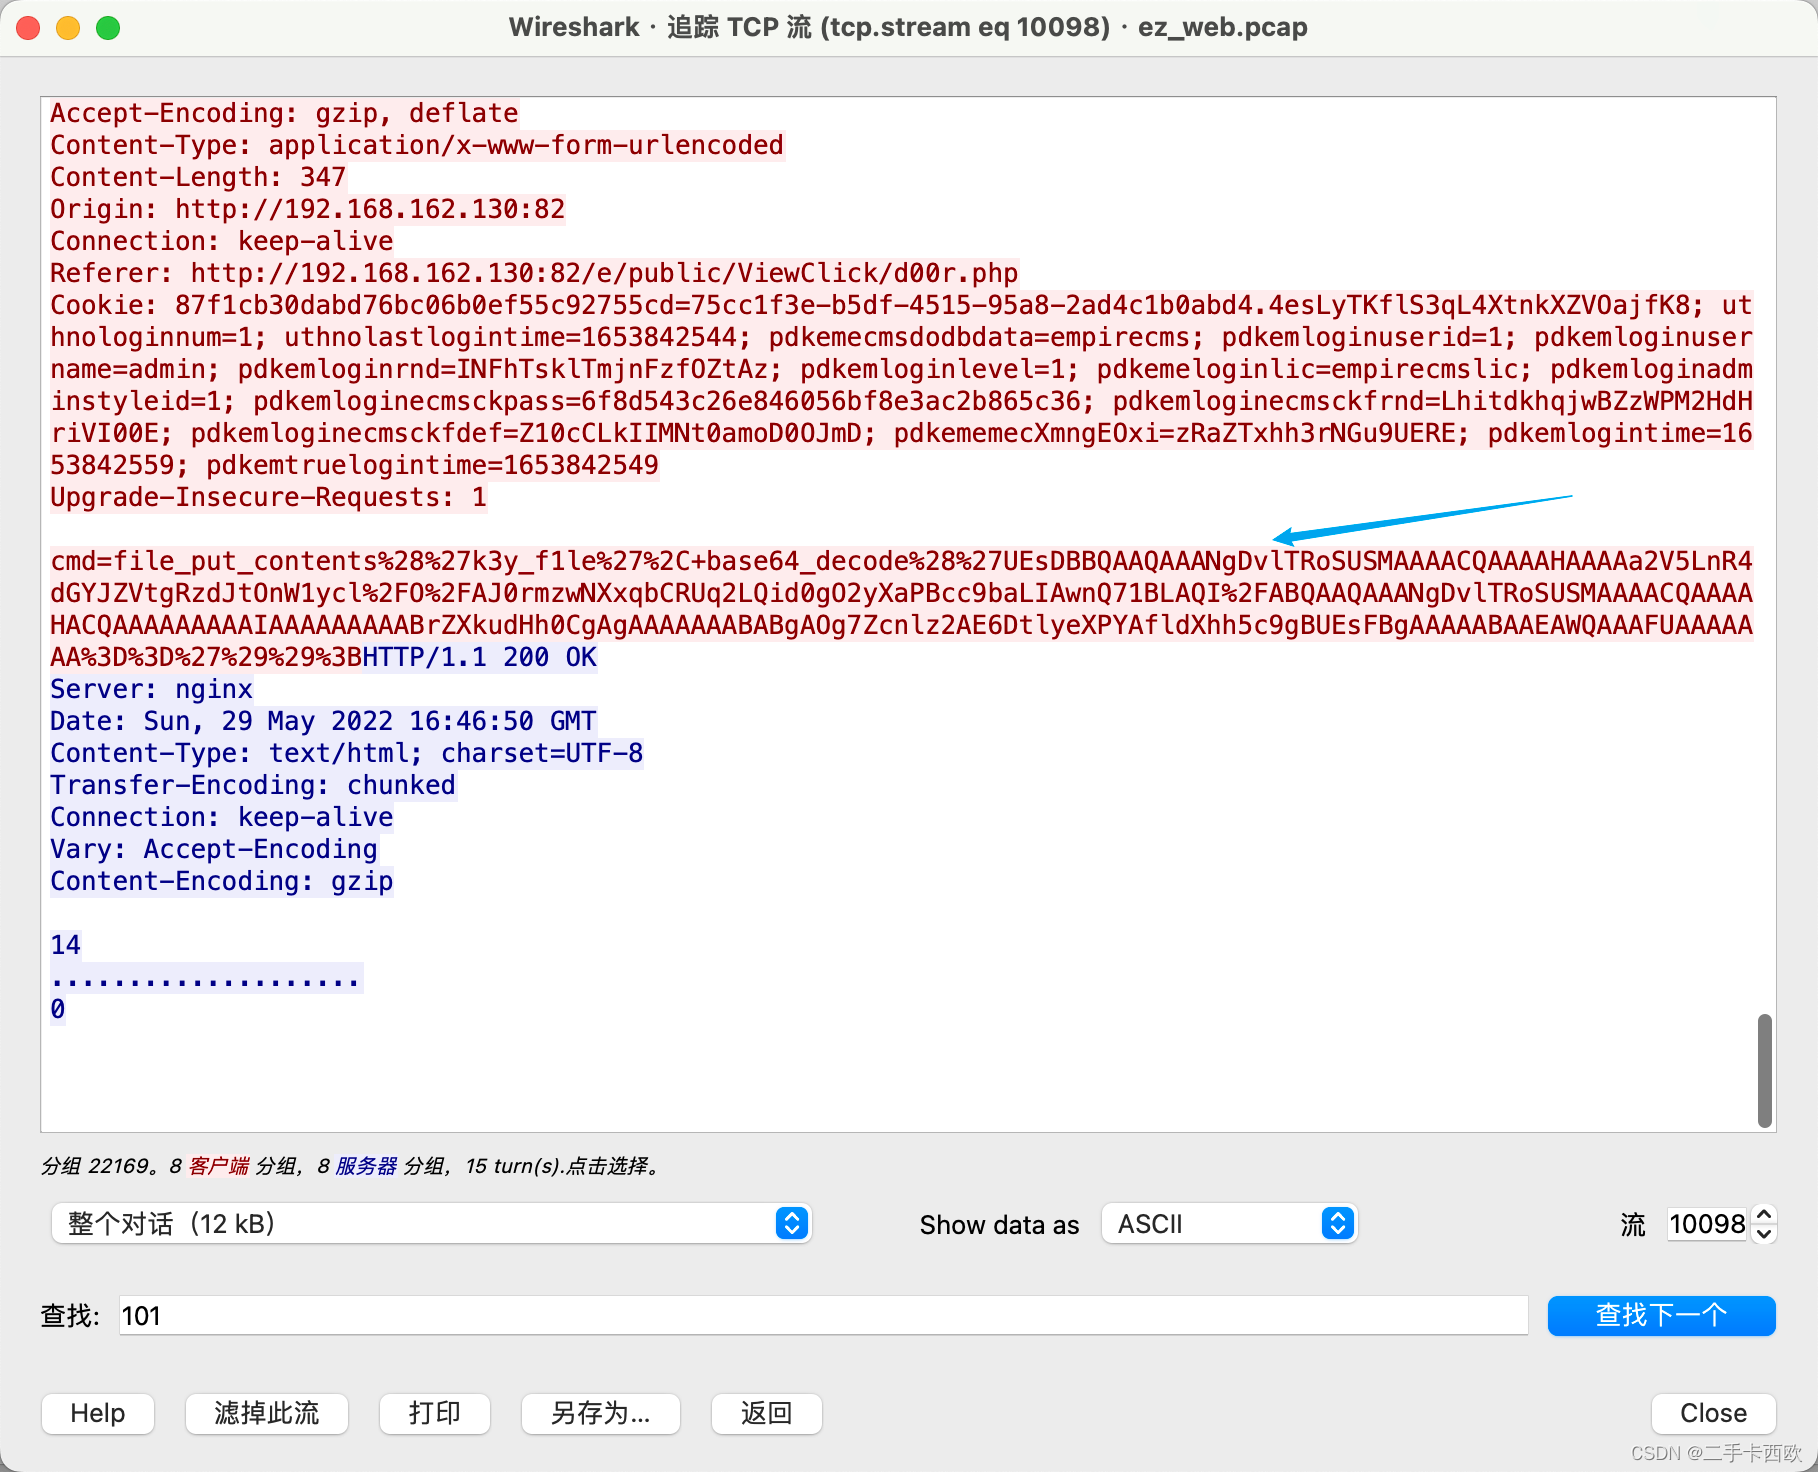Click the chunk size value 14
This screenshot has width=1818, height=1472.
point(66,945)
